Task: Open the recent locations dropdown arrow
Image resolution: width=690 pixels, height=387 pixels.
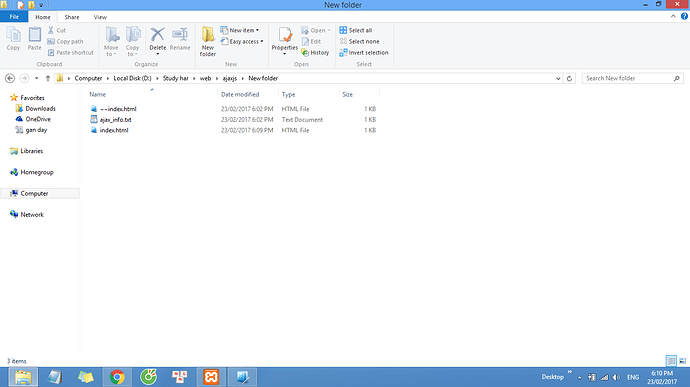Action: (37, 78)
